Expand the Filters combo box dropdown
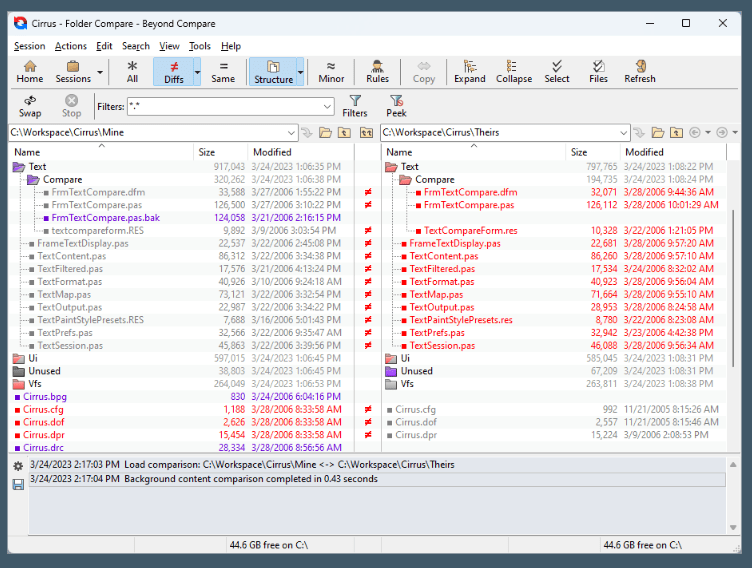Viewport: 752px width, 568px height. (x=327, y=106)
